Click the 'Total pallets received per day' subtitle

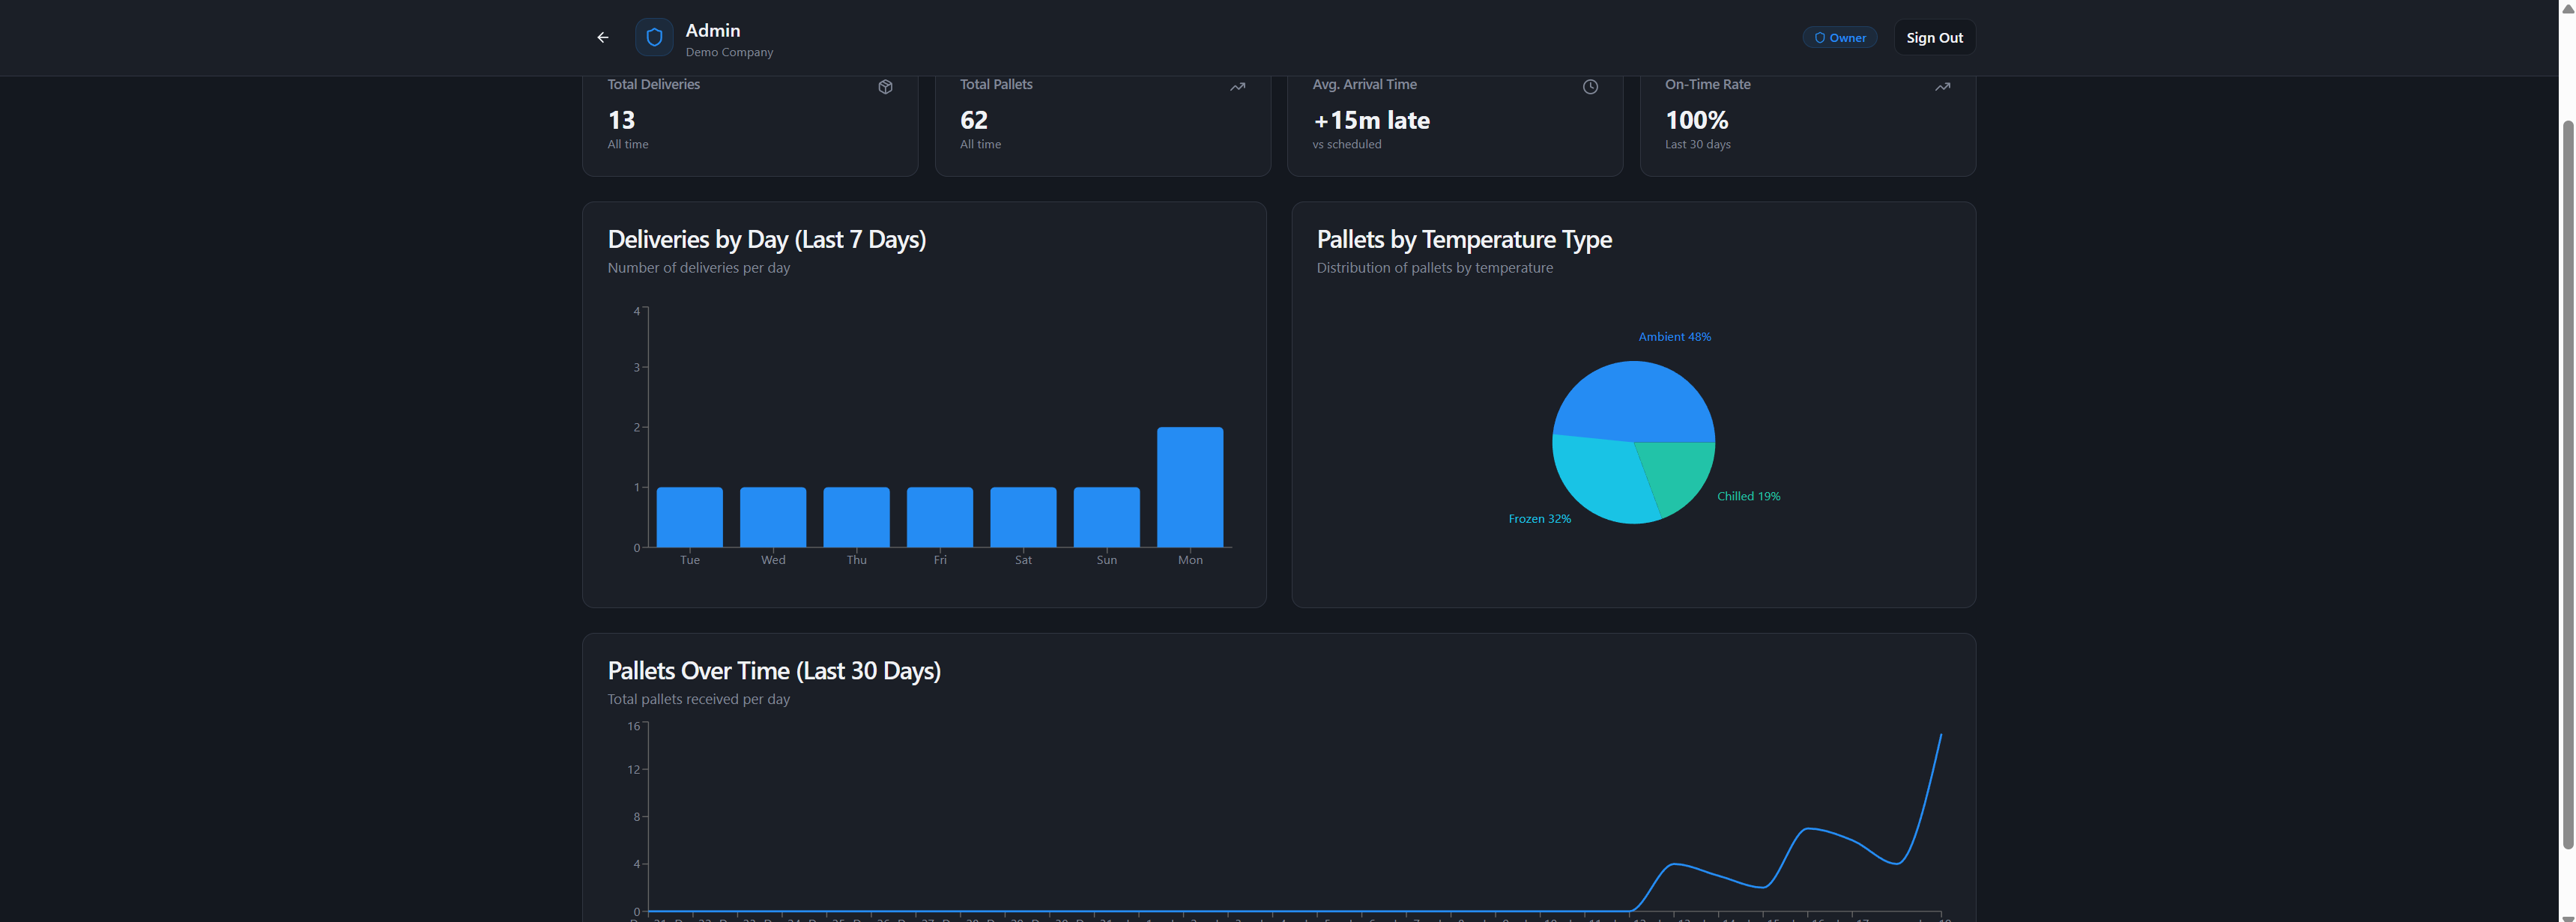(698, 699)
